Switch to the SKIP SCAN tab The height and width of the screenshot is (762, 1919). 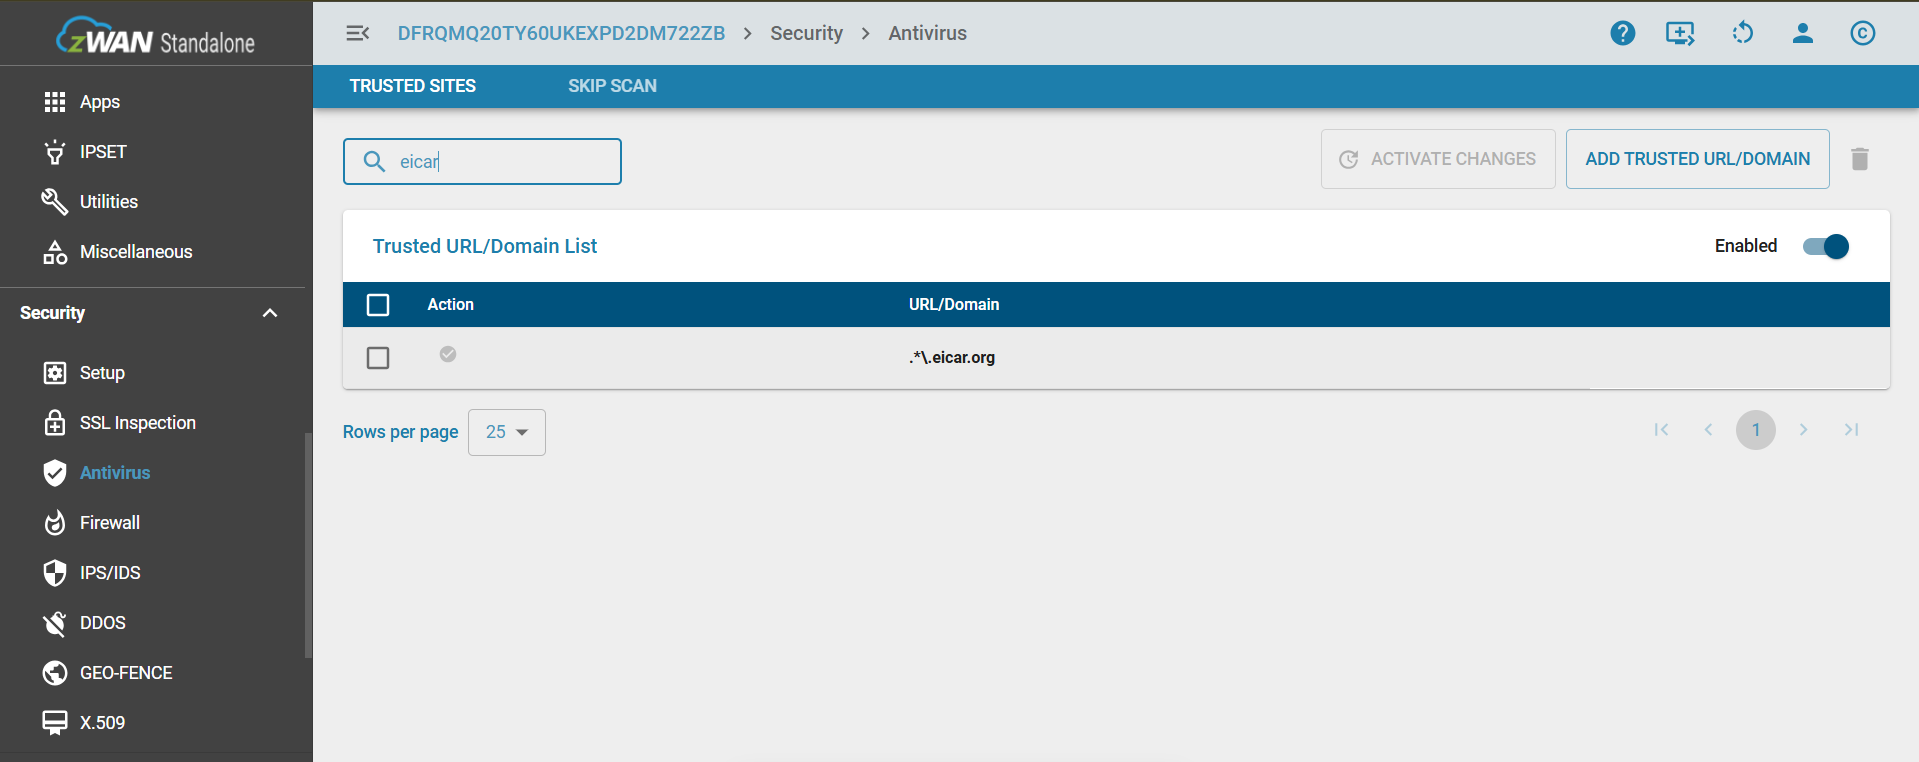pos(612,86)
